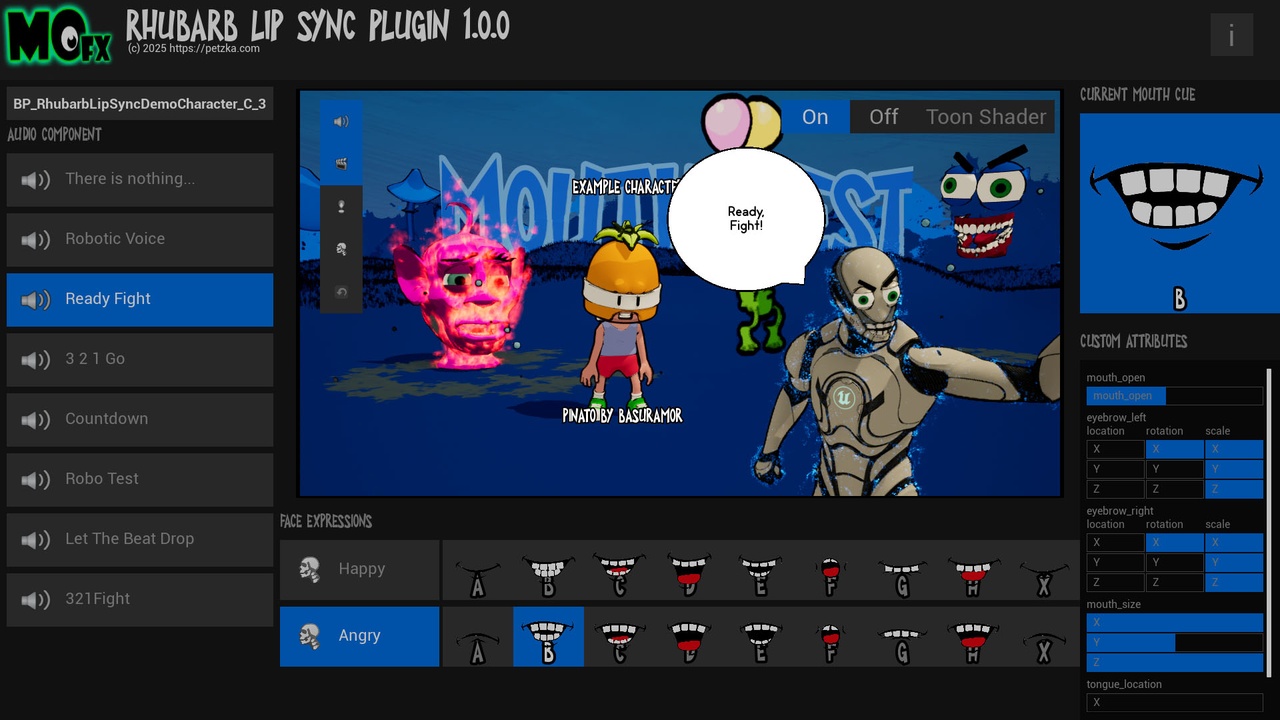
Task: Select mouth shape E in the Angry row
Action: [x=761, y=636]
